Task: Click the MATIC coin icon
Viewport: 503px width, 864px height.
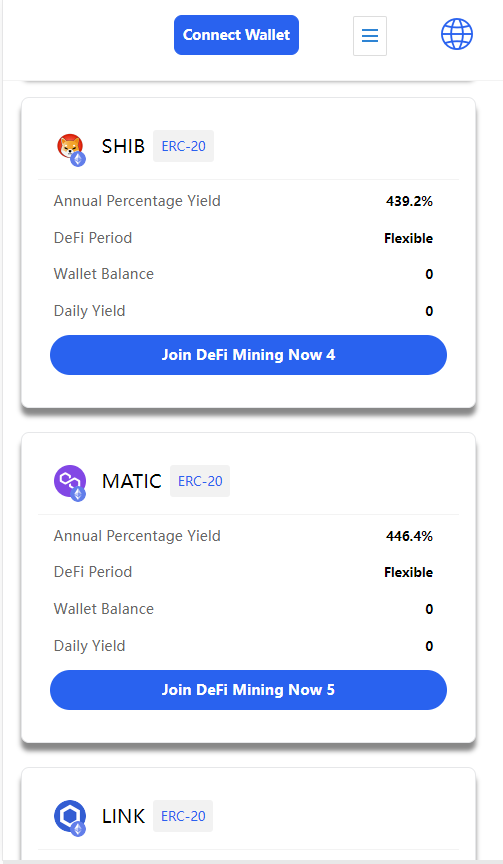Action: click(x=71, y=483)
